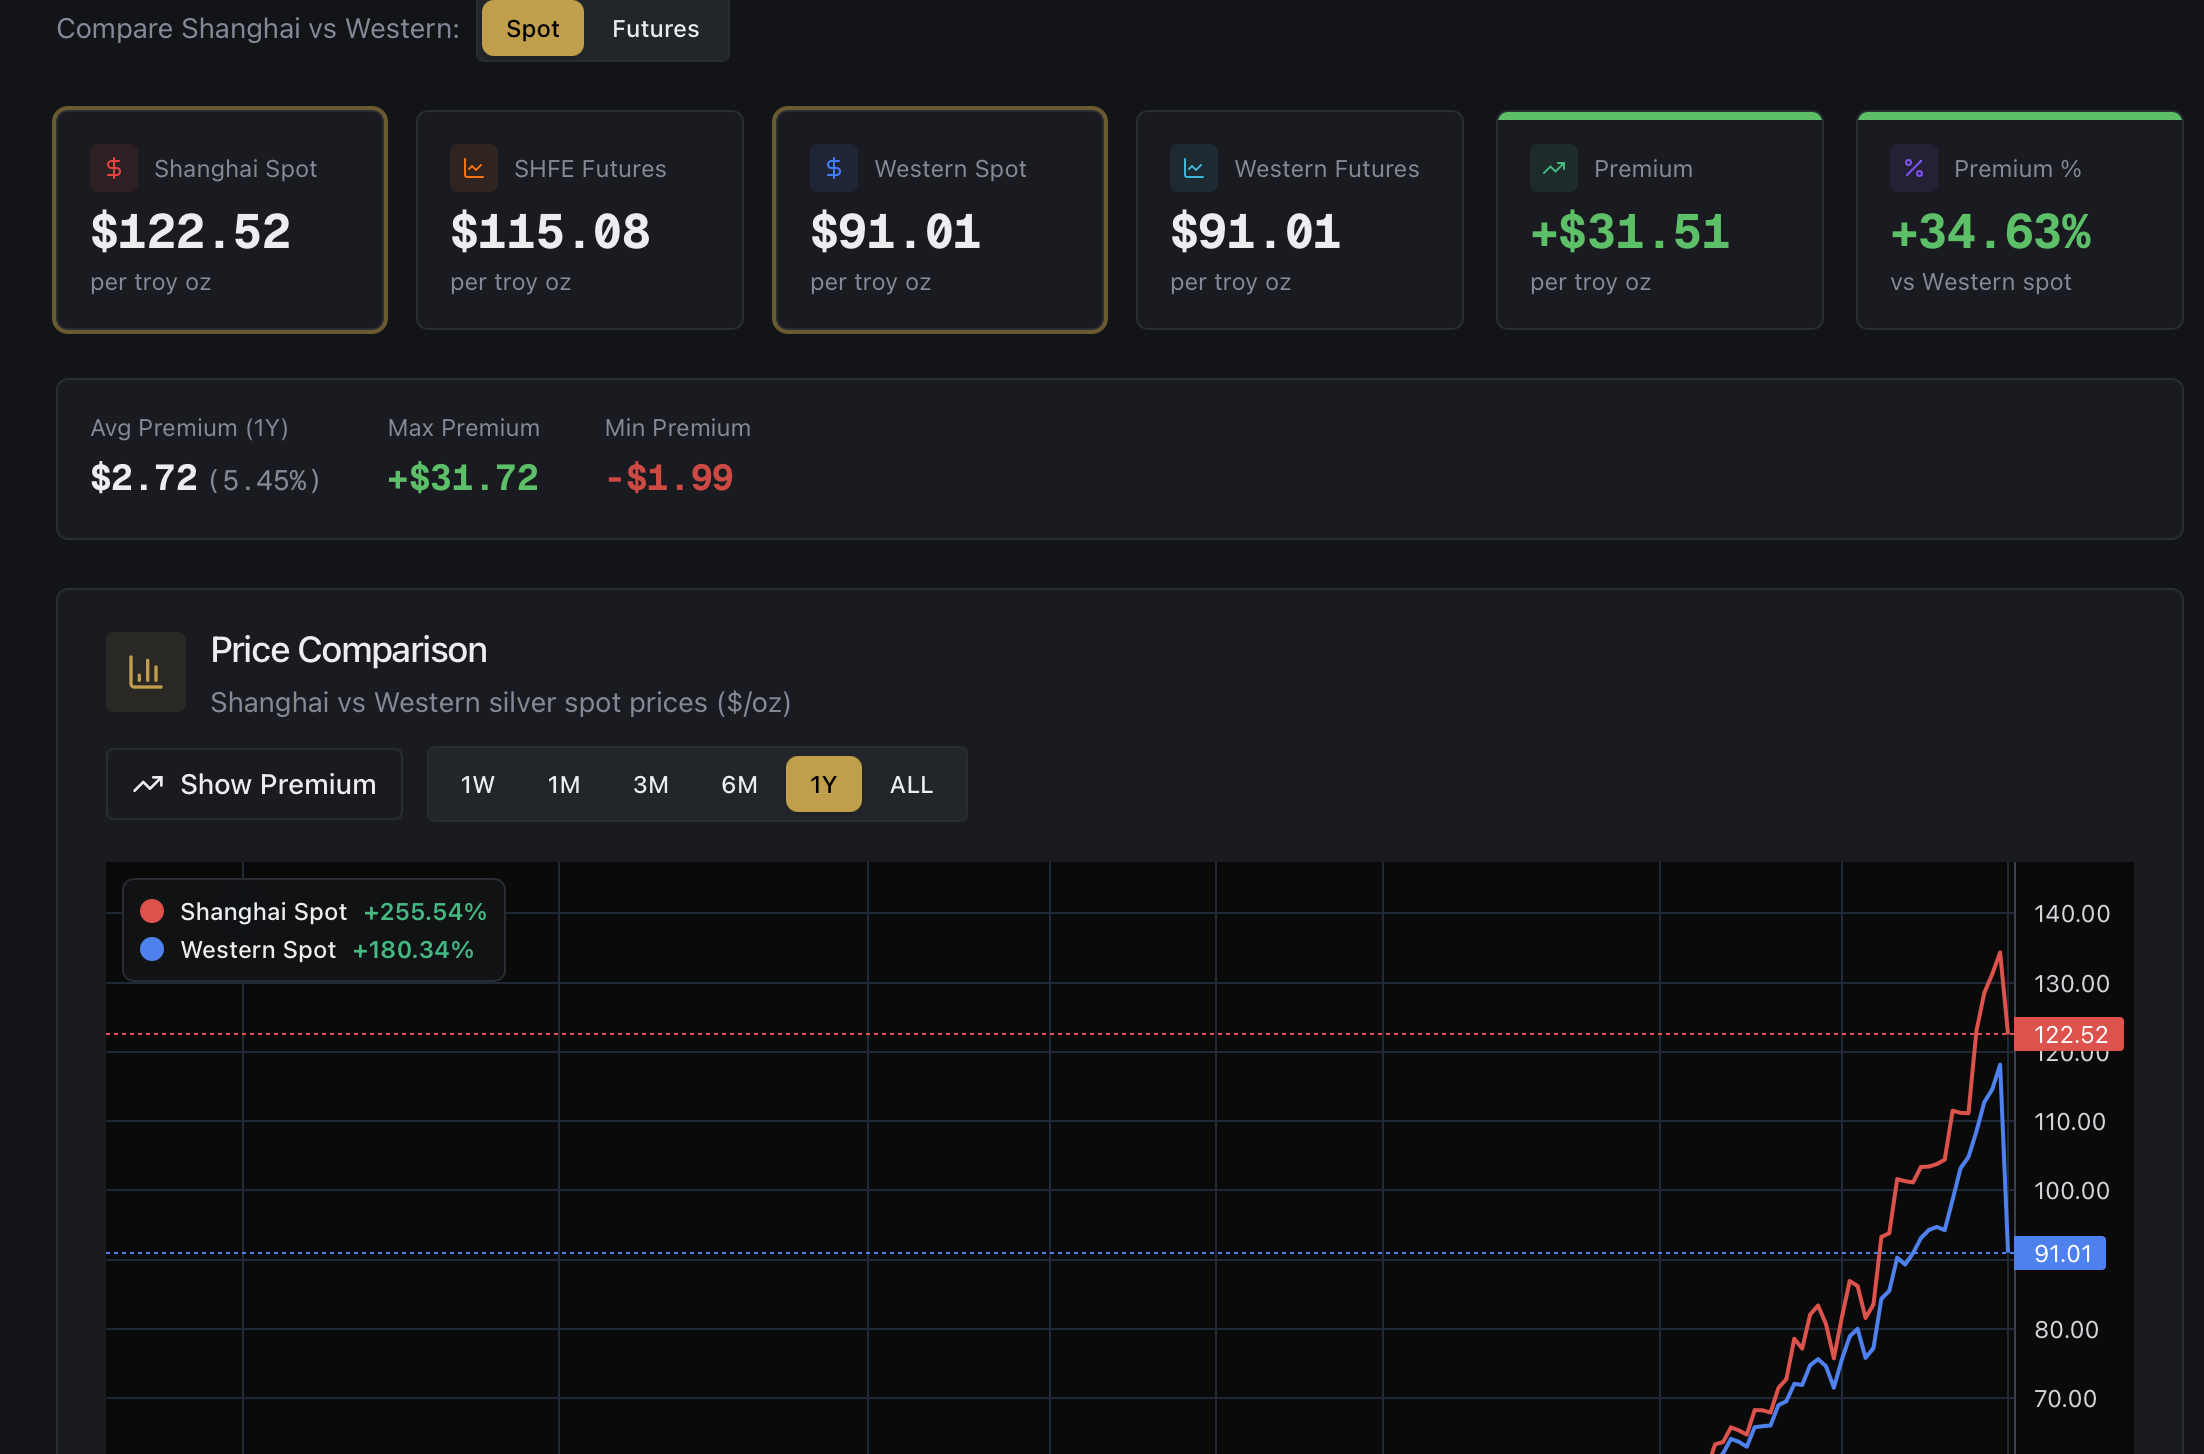Switch chart to 3M range
This screenshot has height=1454, width=2204.
coord(650,785)
